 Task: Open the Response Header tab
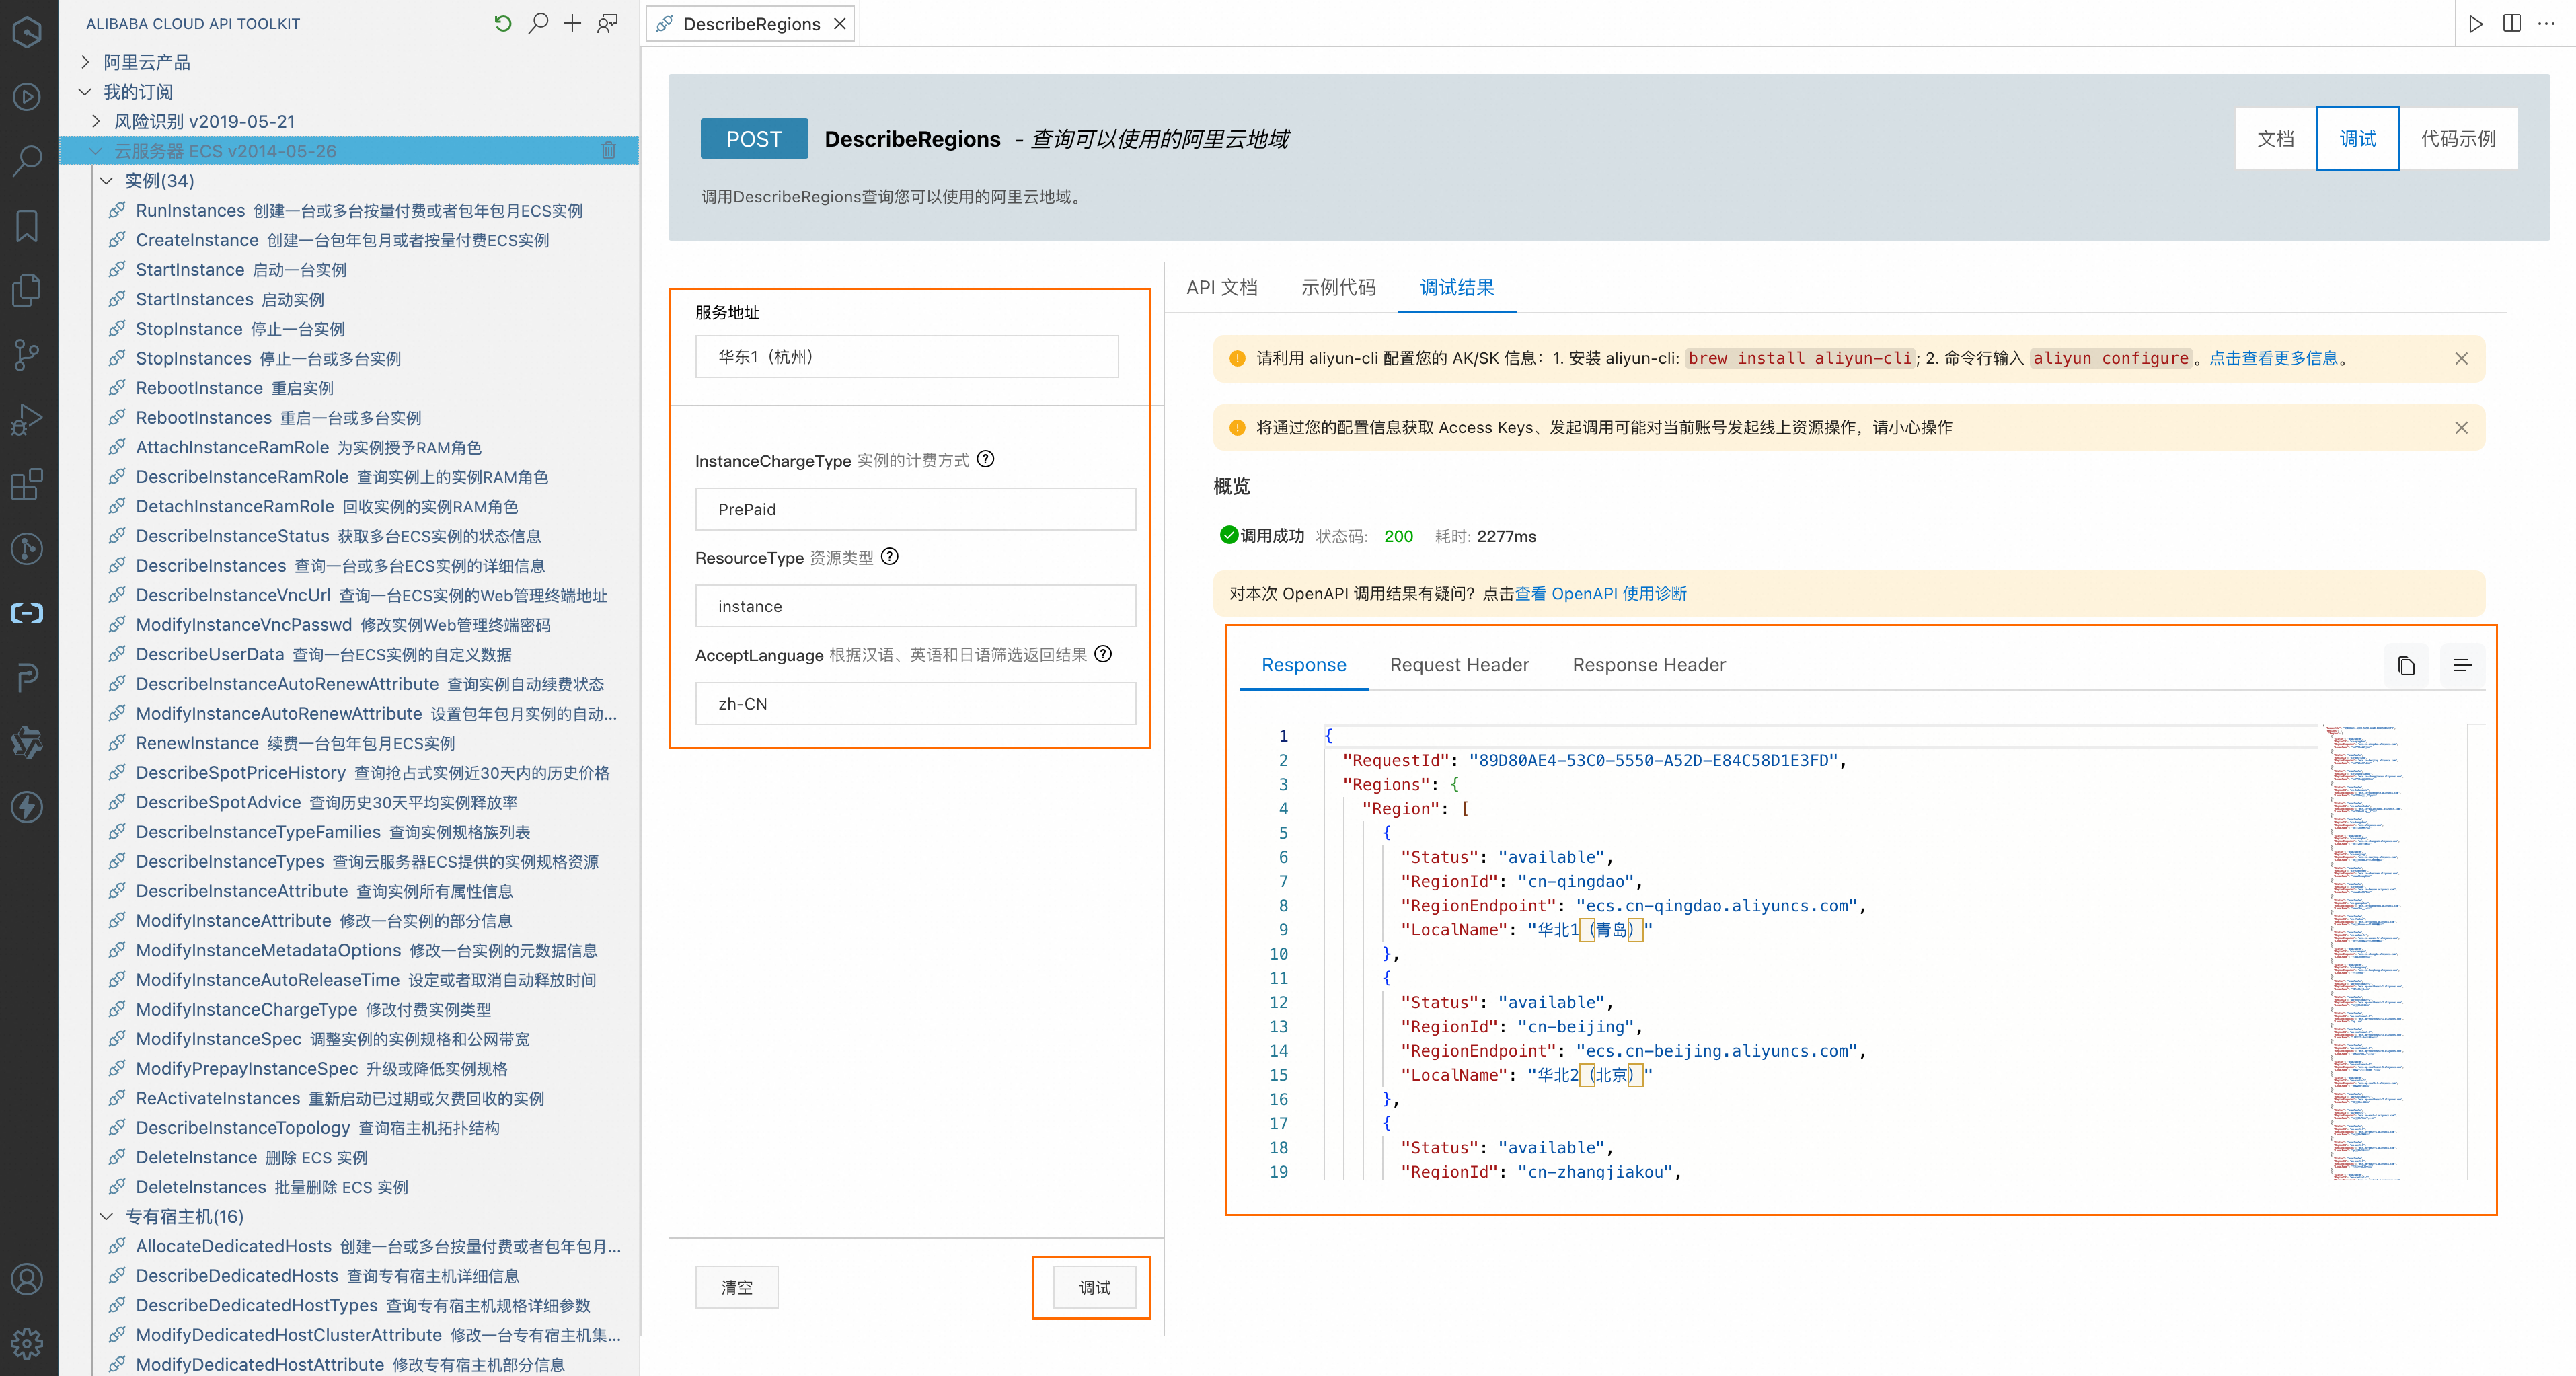click(1649, 664)
